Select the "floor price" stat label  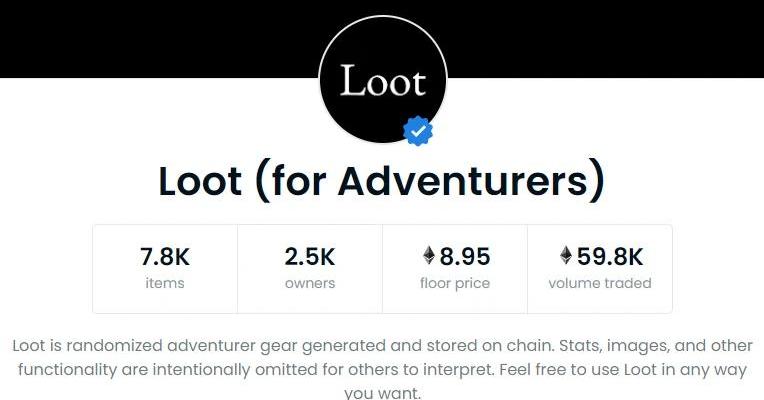[455, 283]
